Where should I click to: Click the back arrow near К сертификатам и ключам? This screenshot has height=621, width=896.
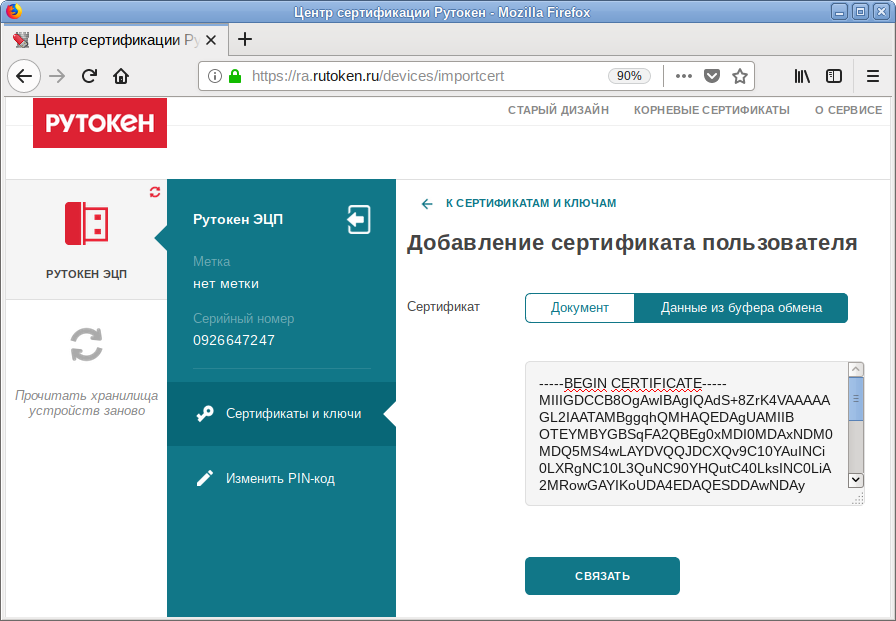coord(427,204)
